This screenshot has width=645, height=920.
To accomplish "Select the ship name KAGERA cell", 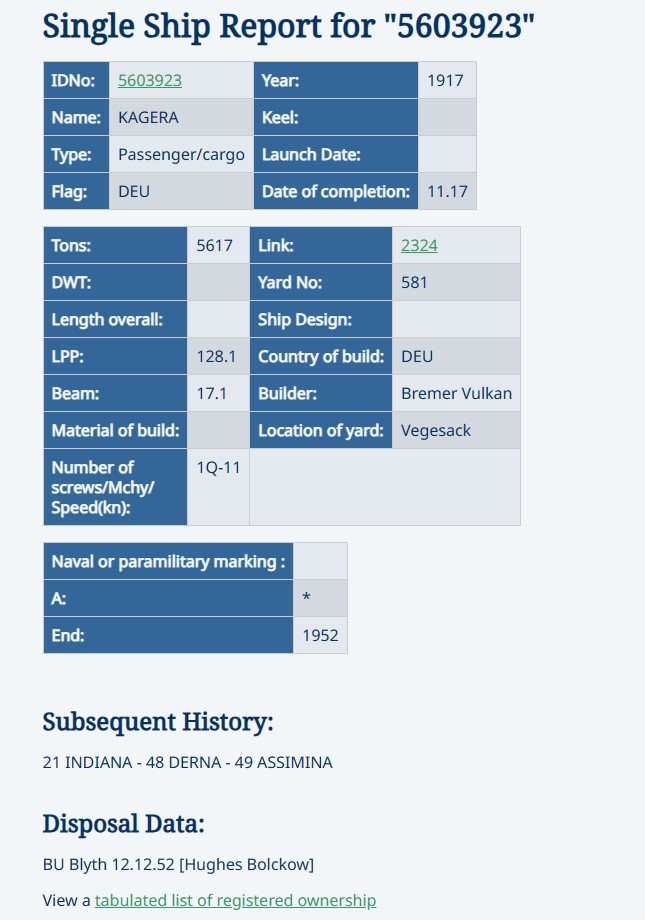I will pos(181,117).
